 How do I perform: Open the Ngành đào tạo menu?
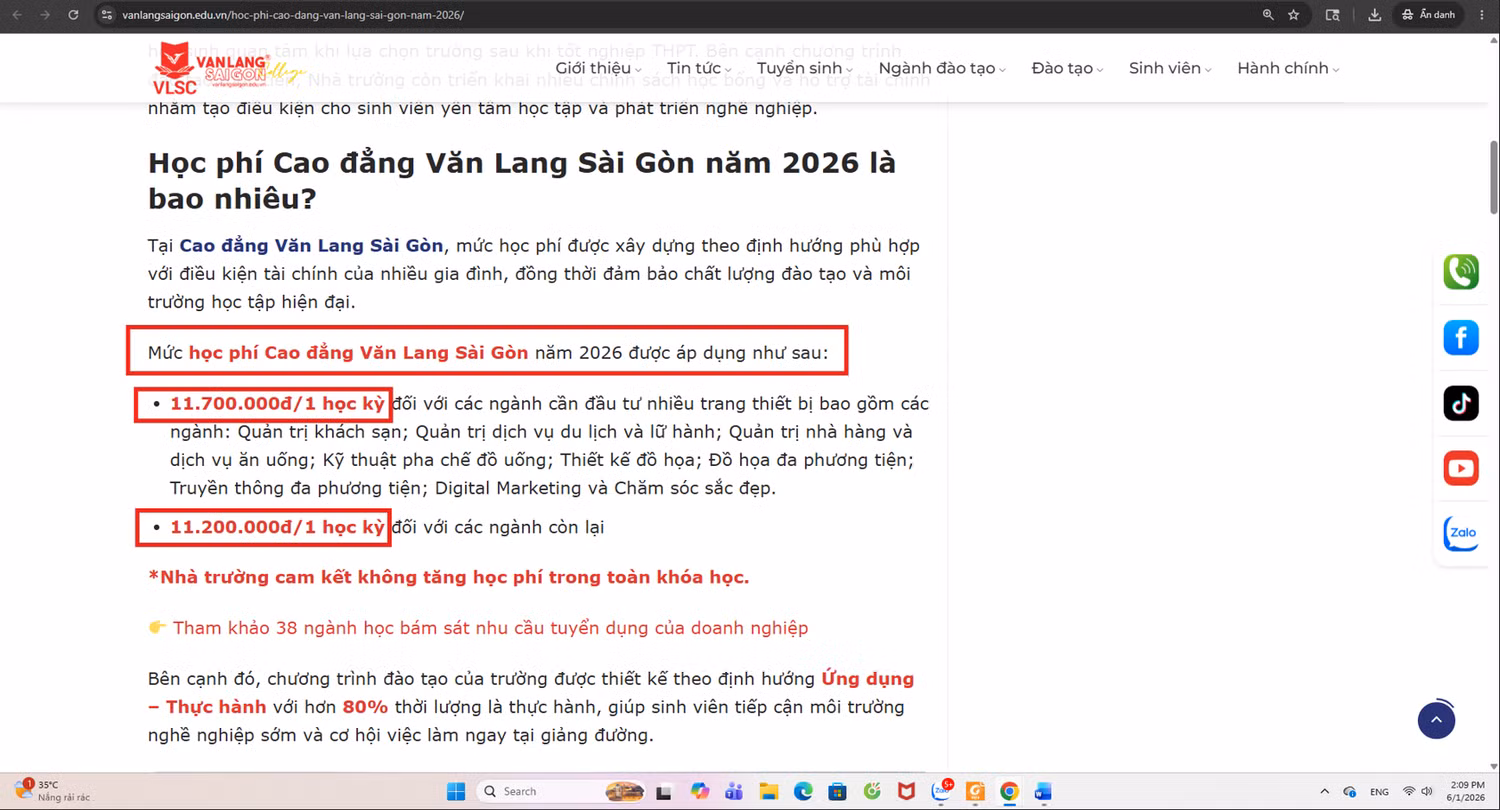[x=937, y=68]
